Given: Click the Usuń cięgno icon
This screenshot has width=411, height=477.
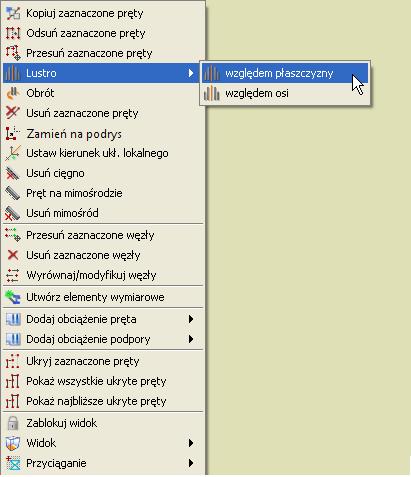Looking at the screenshot, I should tap(13, 173).
